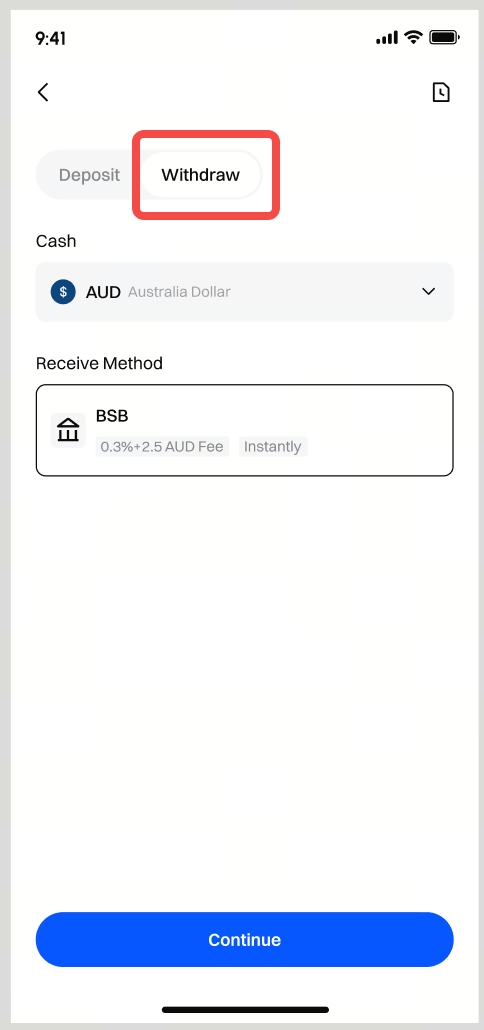Tap the 9:41 clock
Screen dimensions: 484x1030
click(51, 38)
